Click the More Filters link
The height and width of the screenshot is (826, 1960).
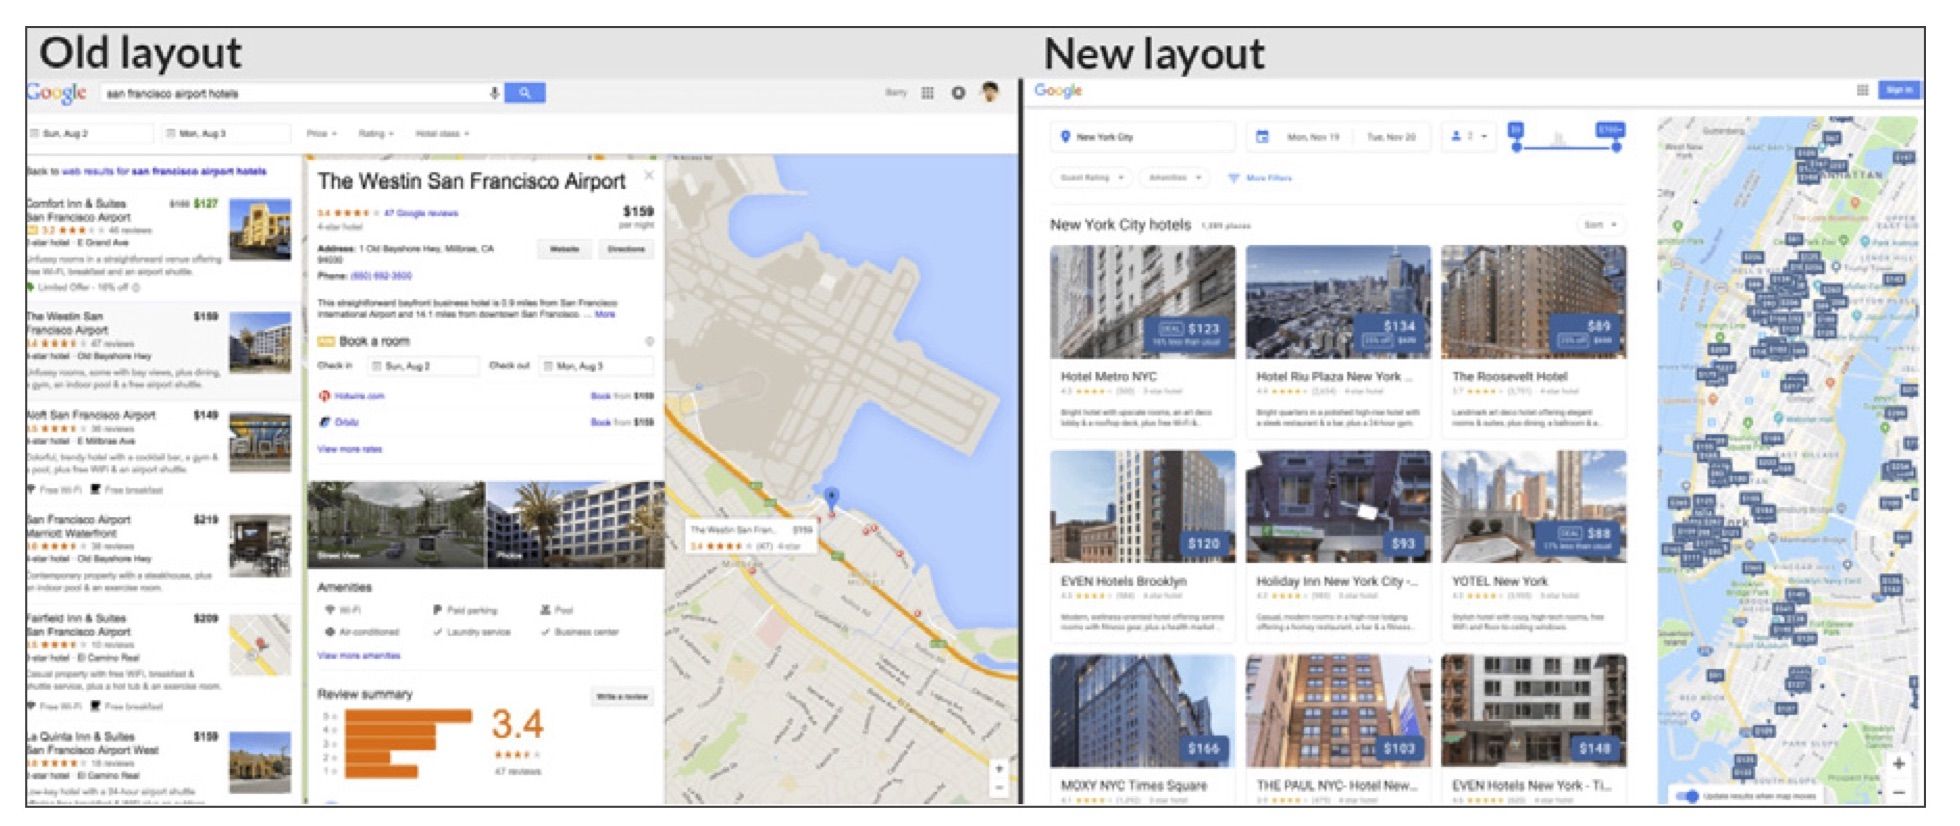pyautogui.click(x=1268, y=178)
